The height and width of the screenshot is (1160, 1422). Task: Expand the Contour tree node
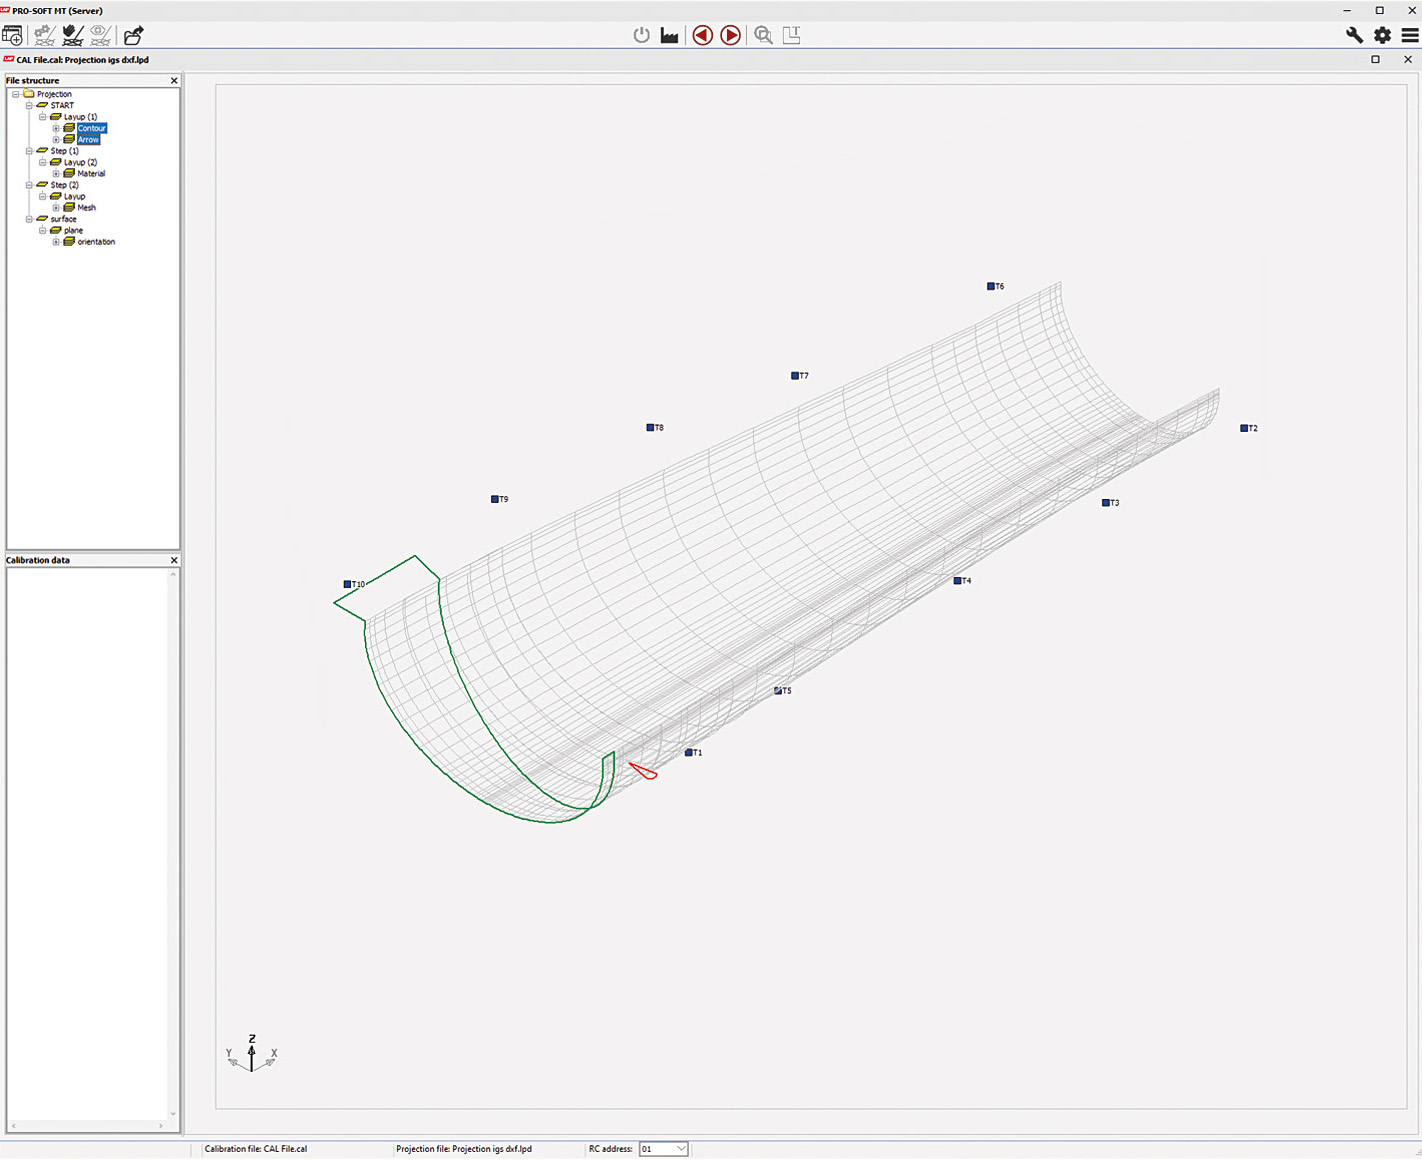point(56,128)
